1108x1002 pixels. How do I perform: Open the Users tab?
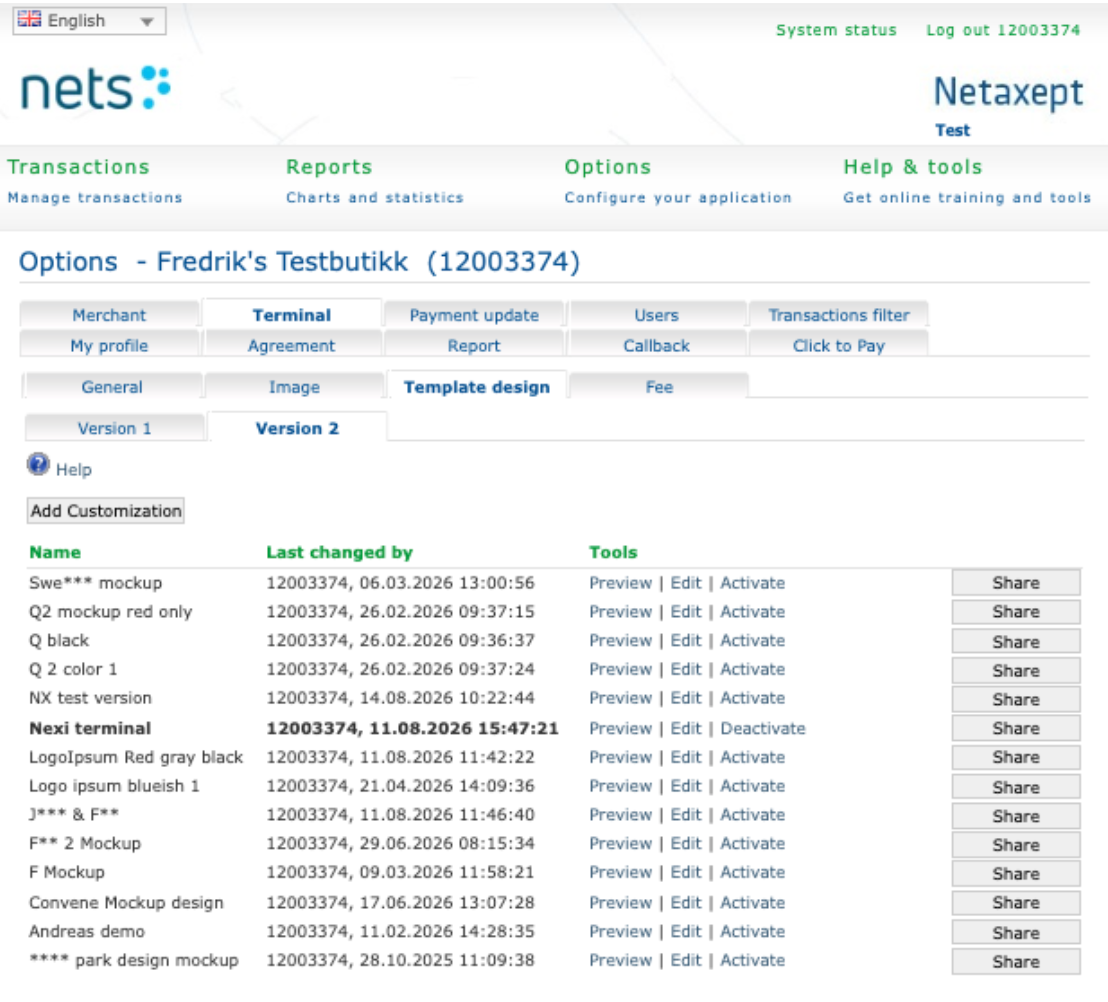point(656,315)
